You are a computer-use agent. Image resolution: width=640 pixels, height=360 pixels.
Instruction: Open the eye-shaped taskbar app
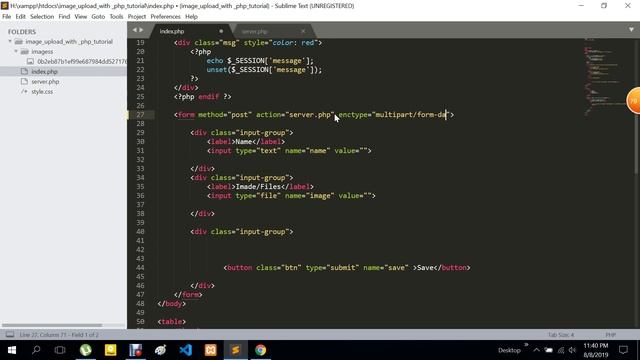tap(160, 350)
